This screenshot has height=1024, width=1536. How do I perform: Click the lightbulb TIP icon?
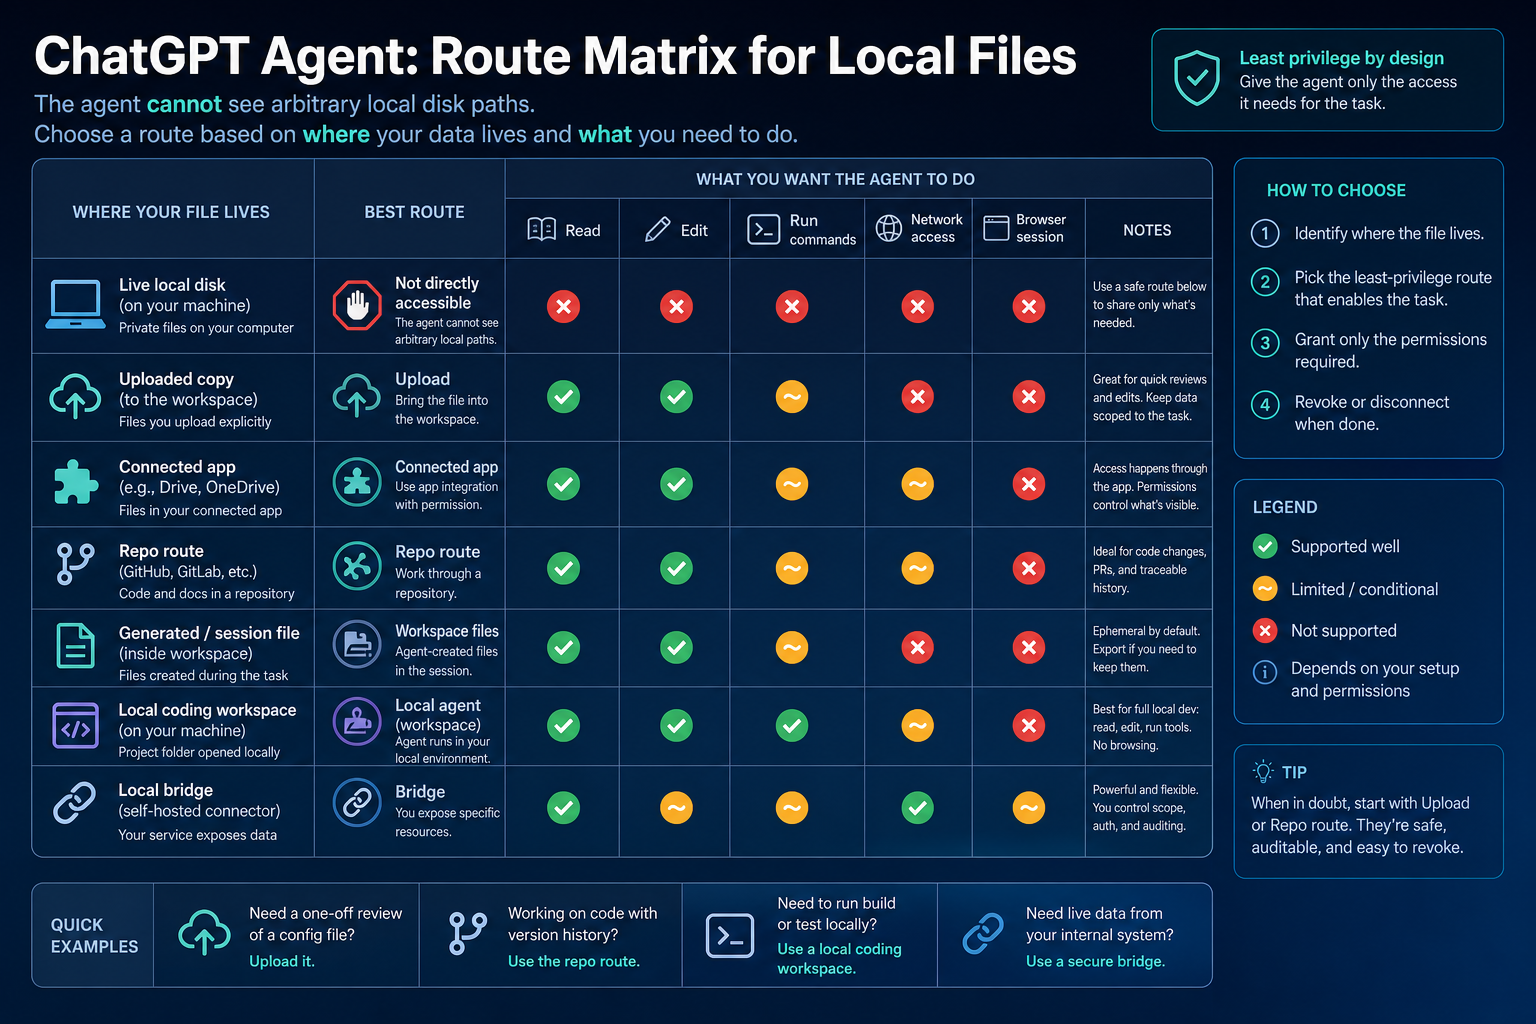point(1263,771)
